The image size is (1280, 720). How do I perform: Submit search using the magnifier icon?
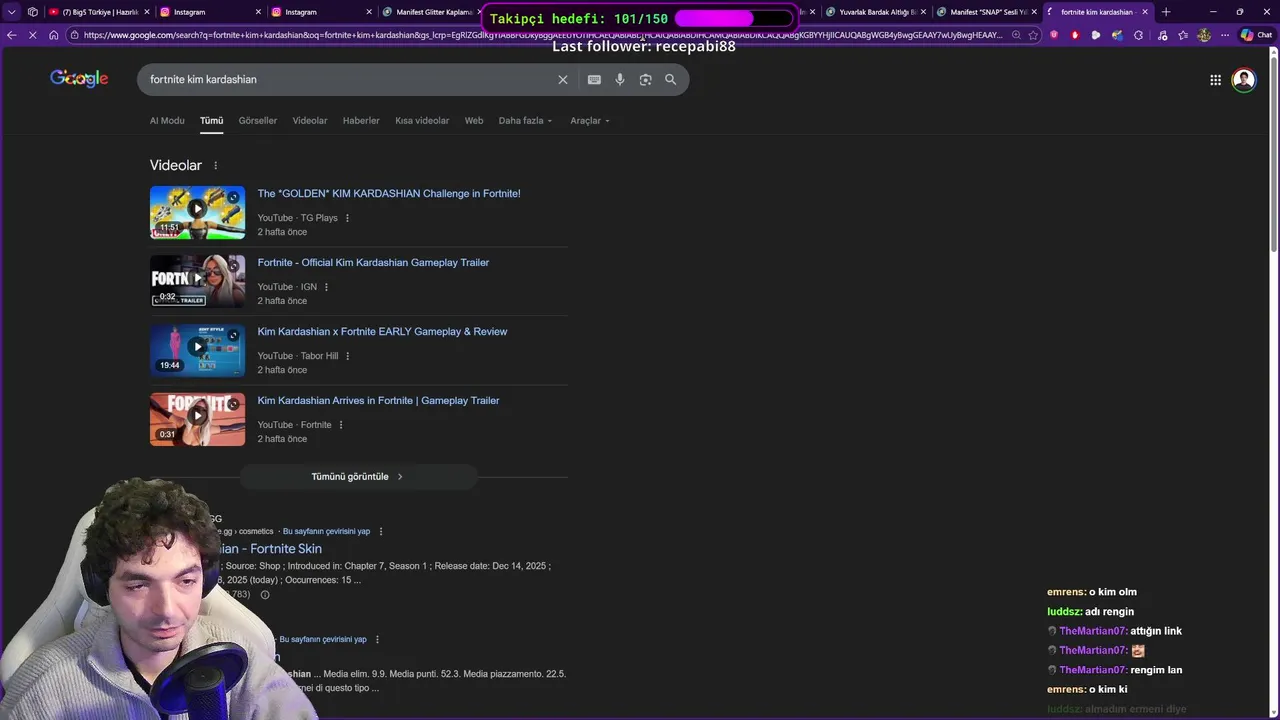point(671,80)
